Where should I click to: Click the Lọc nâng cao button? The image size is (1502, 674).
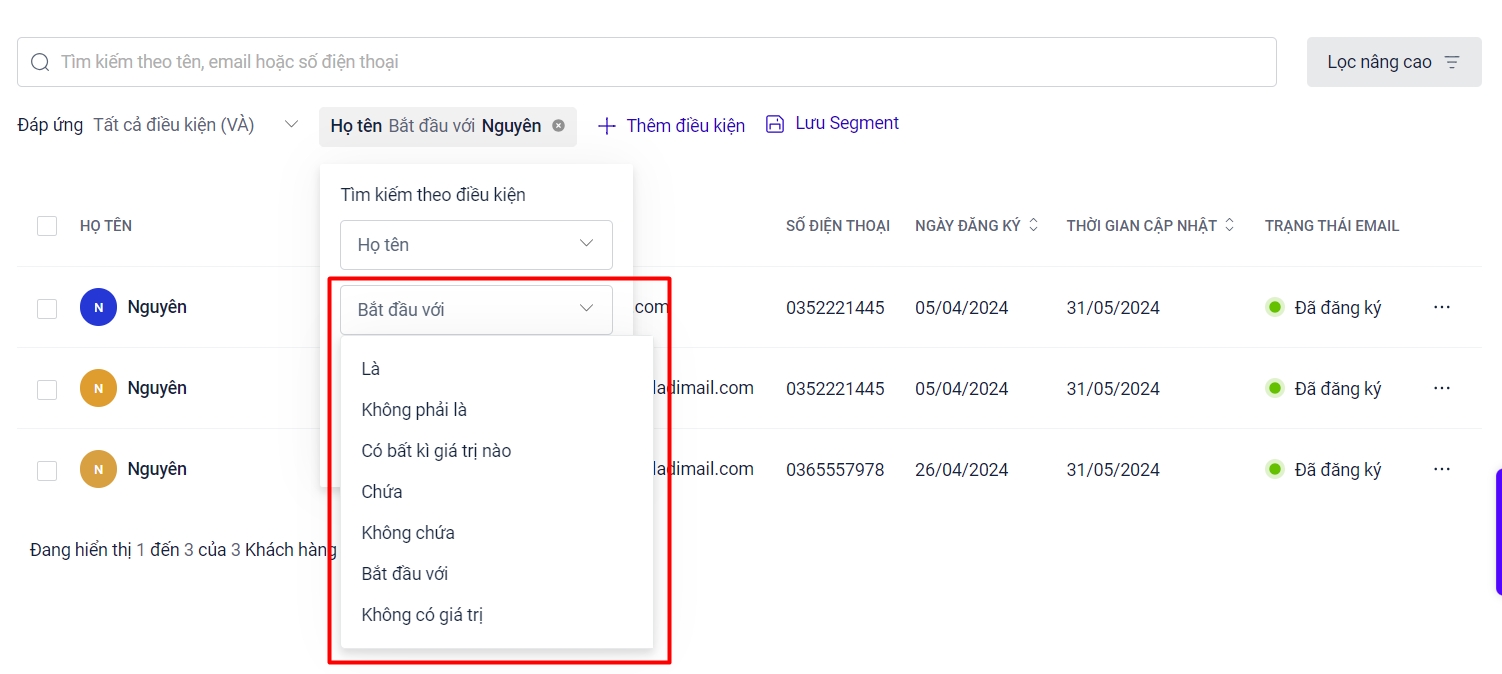pyautogui.click(x=1393, y=62)
